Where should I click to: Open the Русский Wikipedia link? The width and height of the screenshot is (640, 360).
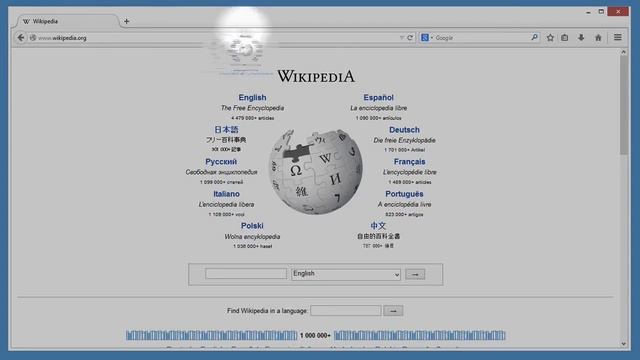click(x=221, y=162)
